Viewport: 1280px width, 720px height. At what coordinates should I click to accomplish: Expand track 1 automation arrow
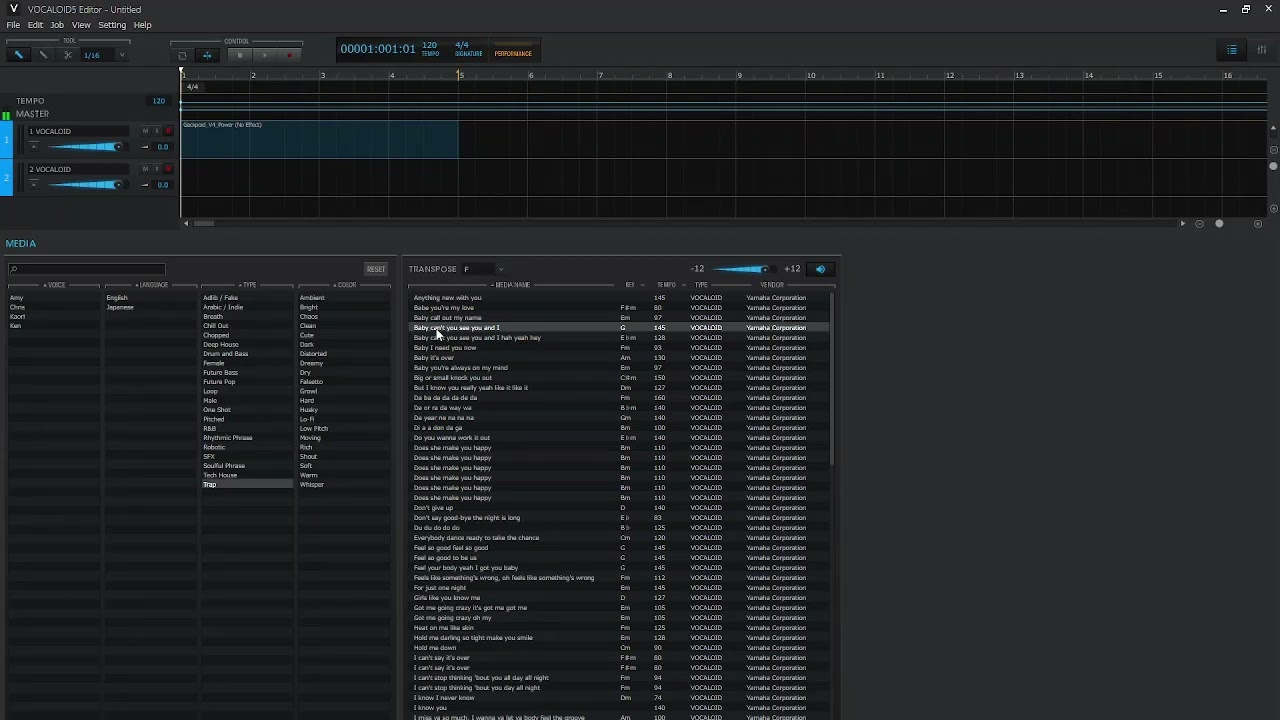point(33,147)
